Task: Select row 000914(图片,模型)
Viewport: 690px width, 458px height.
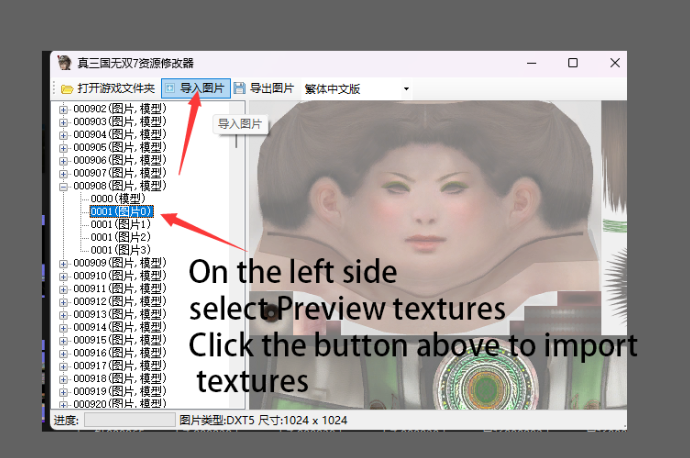Action: point(120,327)
